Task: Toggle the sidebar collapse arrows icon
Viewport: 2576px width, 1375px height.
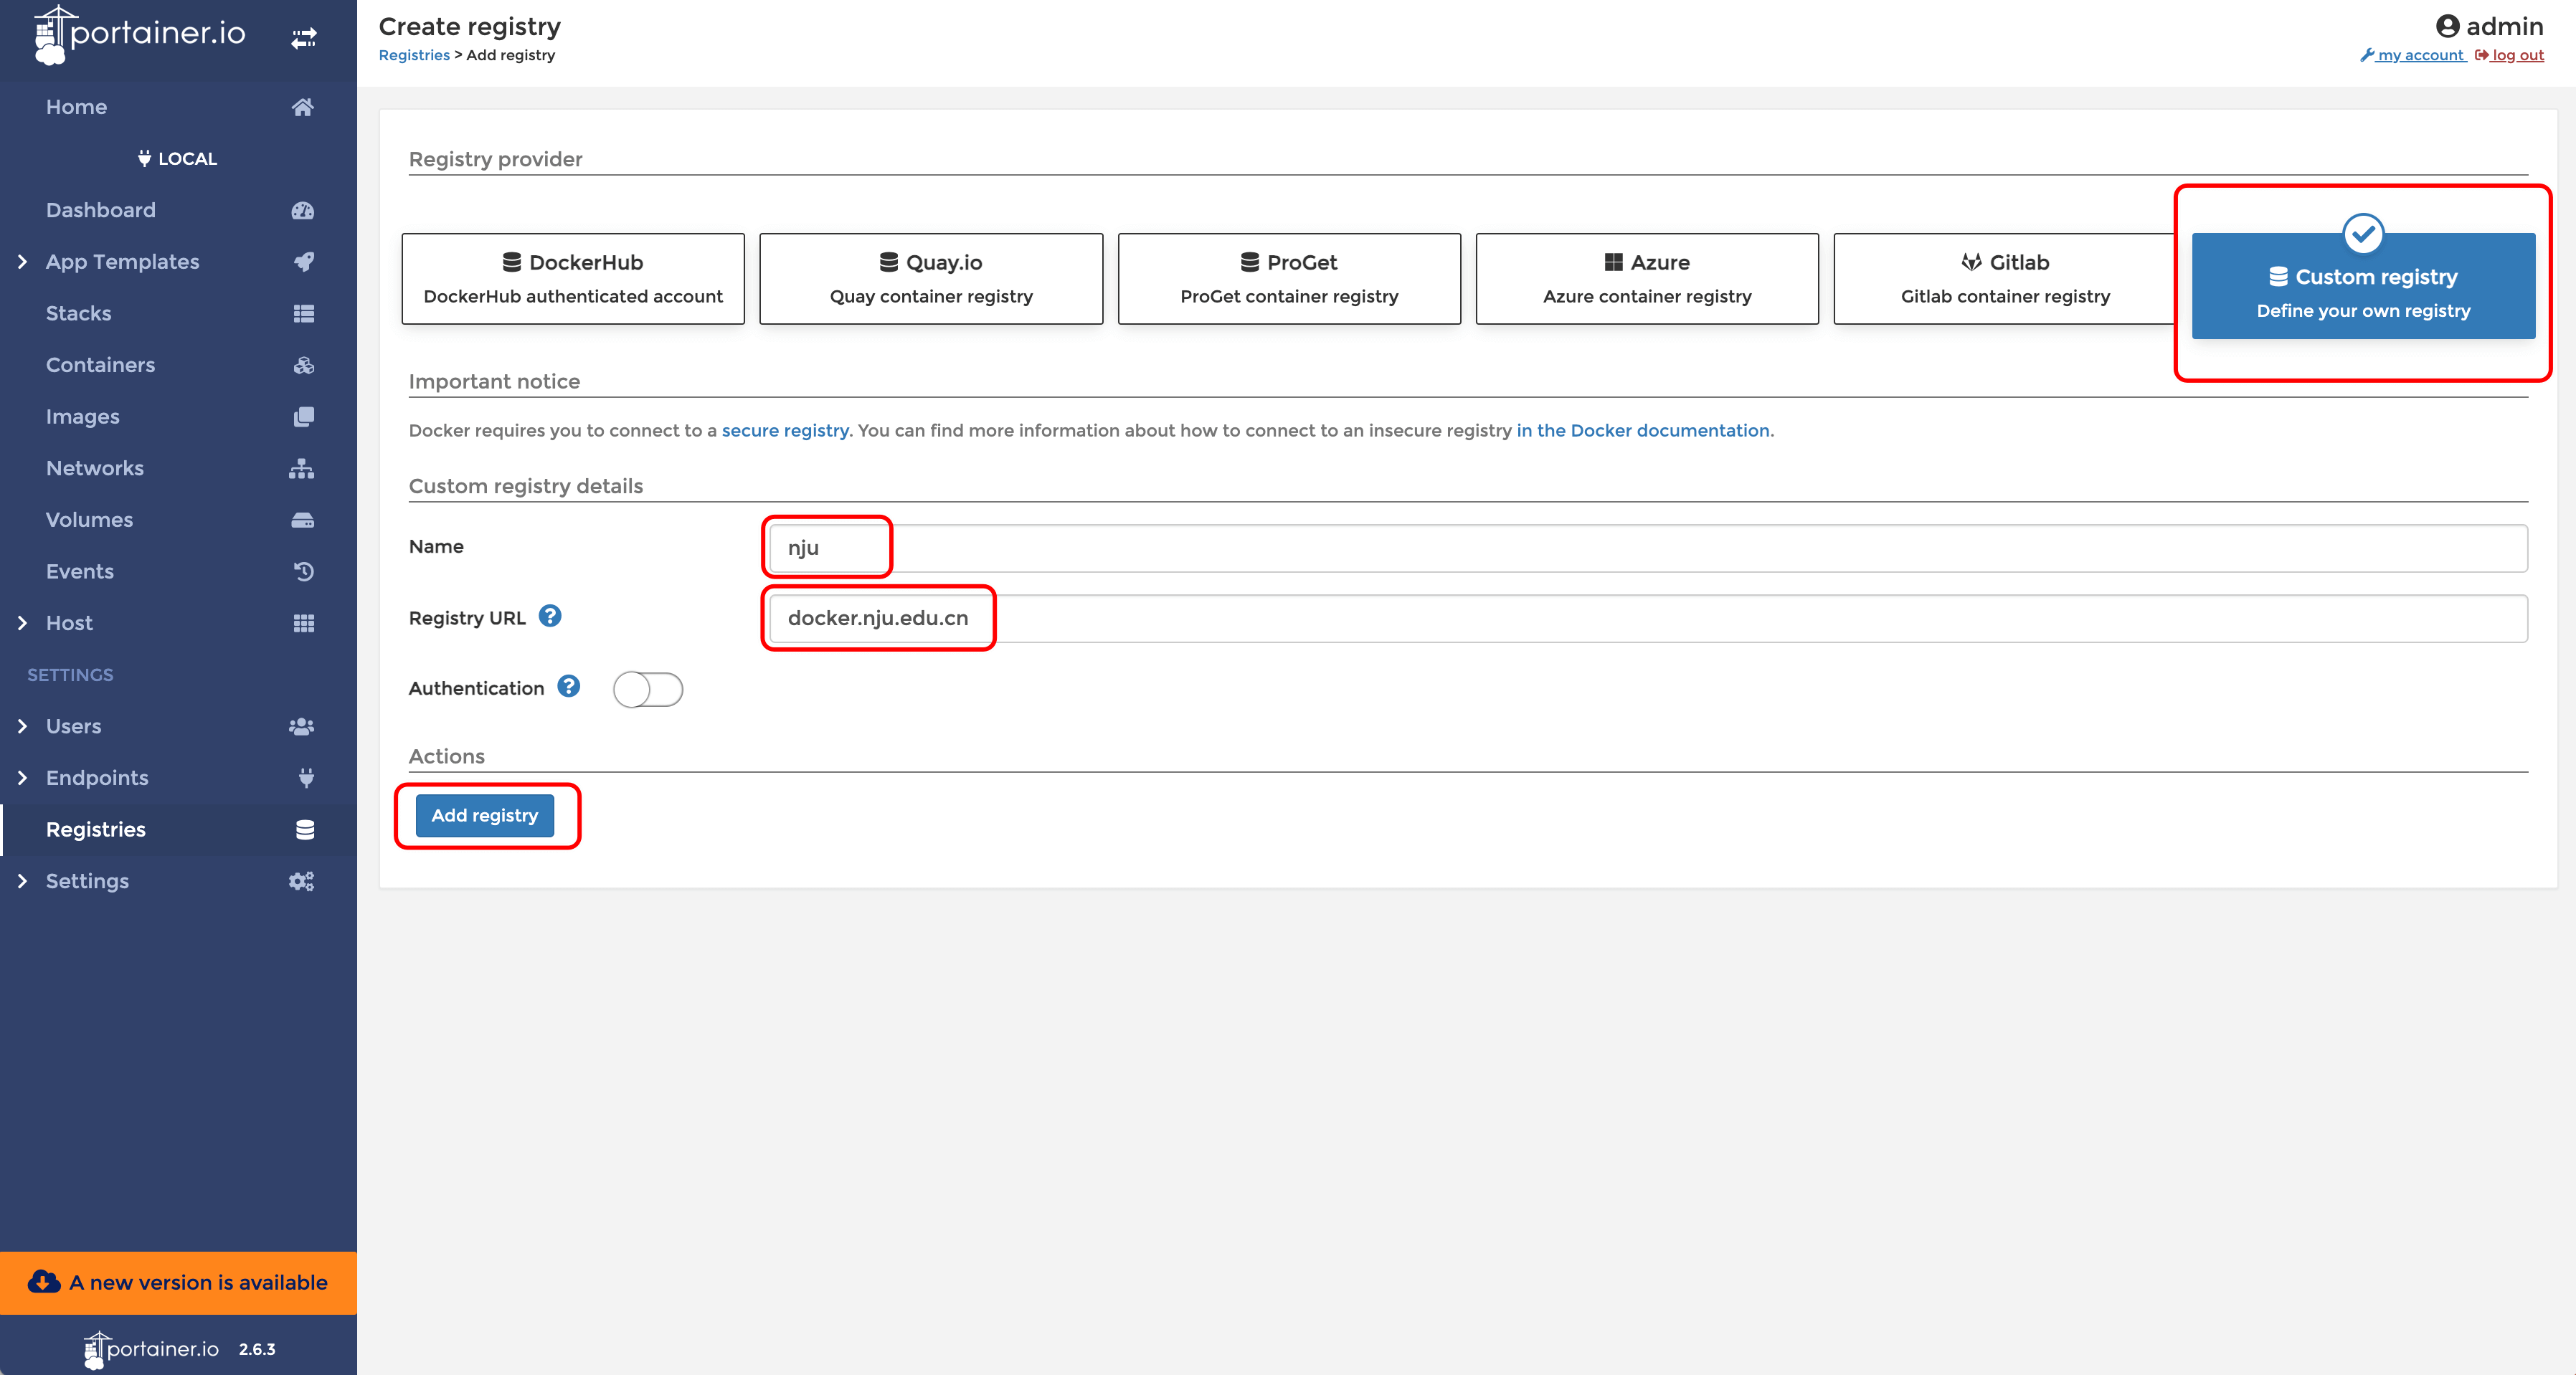Action: click(304, 38)
